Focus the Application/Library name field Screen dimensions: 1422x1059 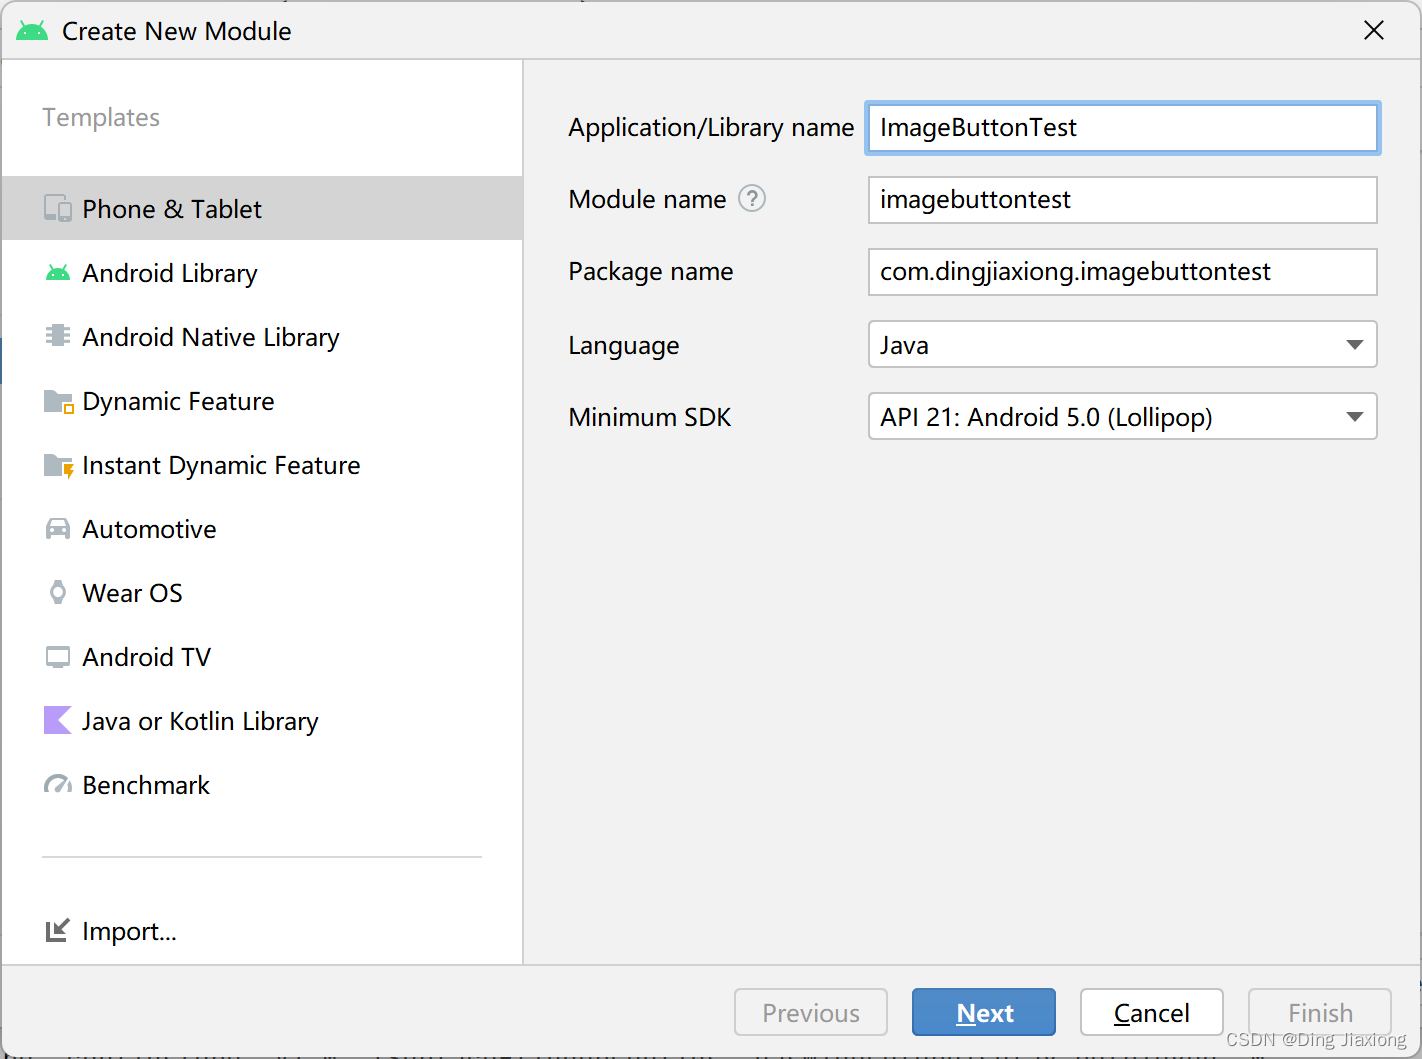coord(1122,128)
